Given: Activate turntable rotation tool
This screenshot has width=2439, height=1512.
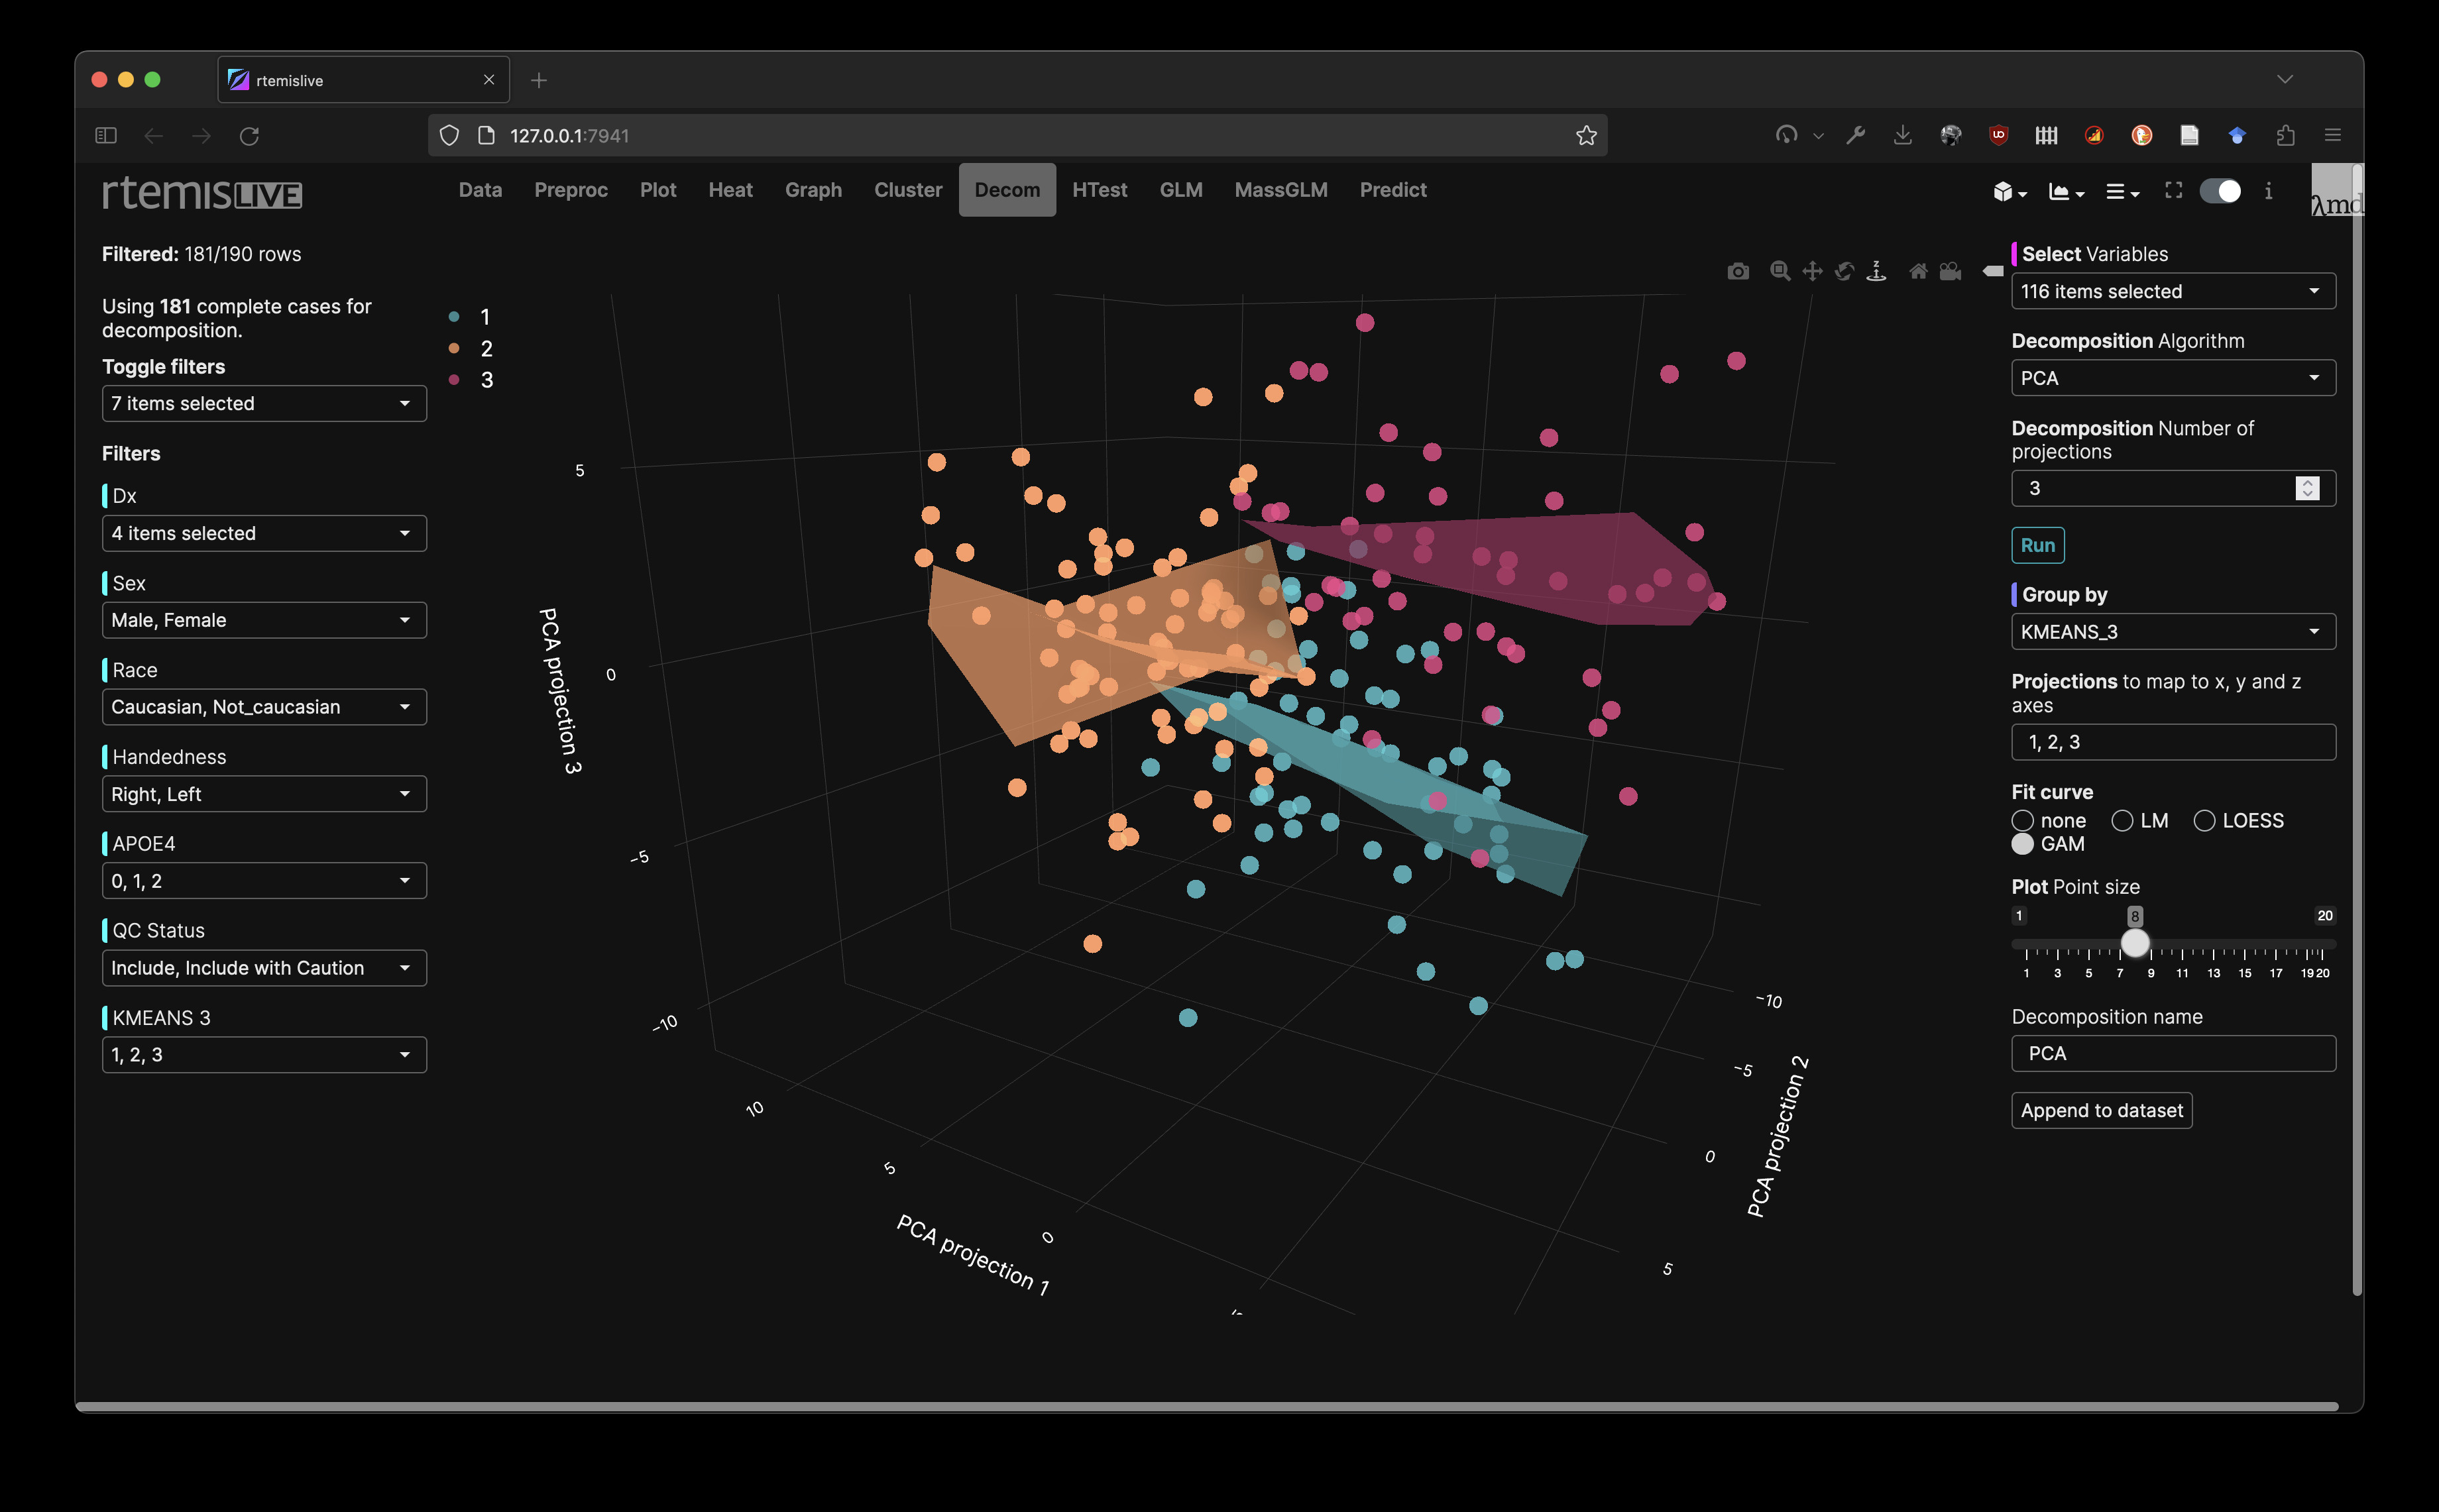Looking at the screenshot, I should [1877, 271].
